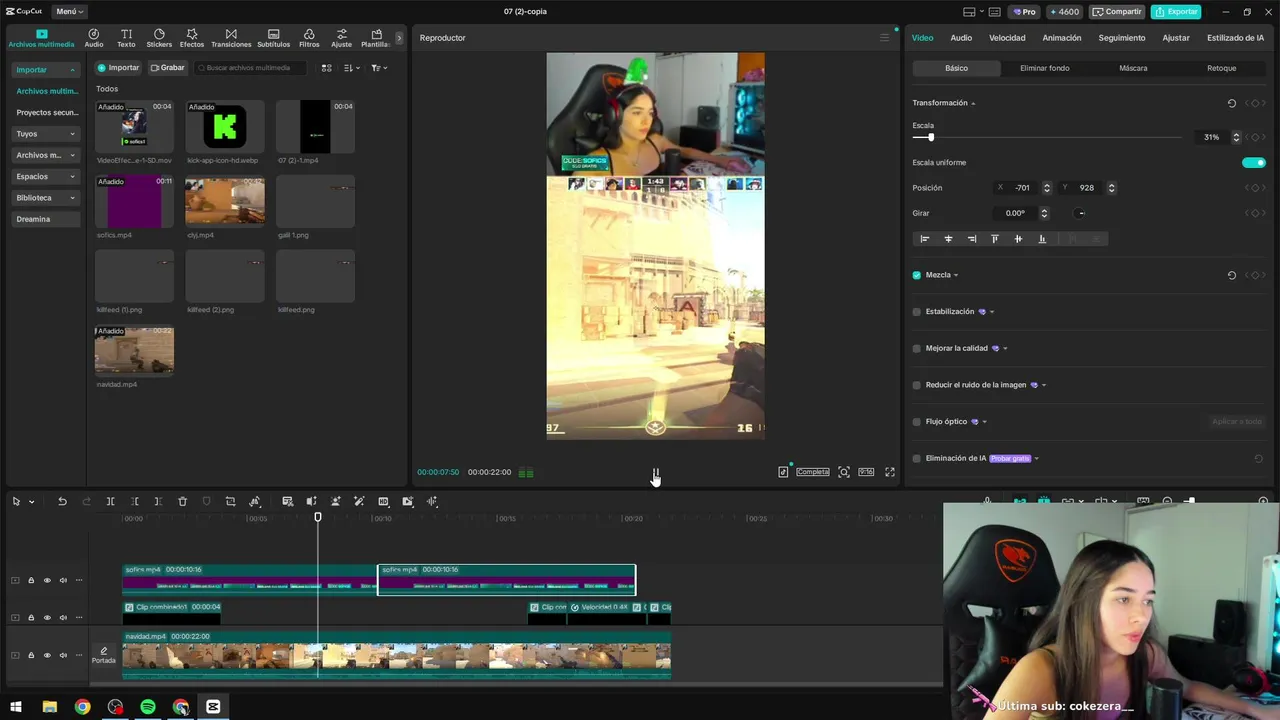Open the Audio media section
Viewport: 1280px width, 720px height.
94,38
